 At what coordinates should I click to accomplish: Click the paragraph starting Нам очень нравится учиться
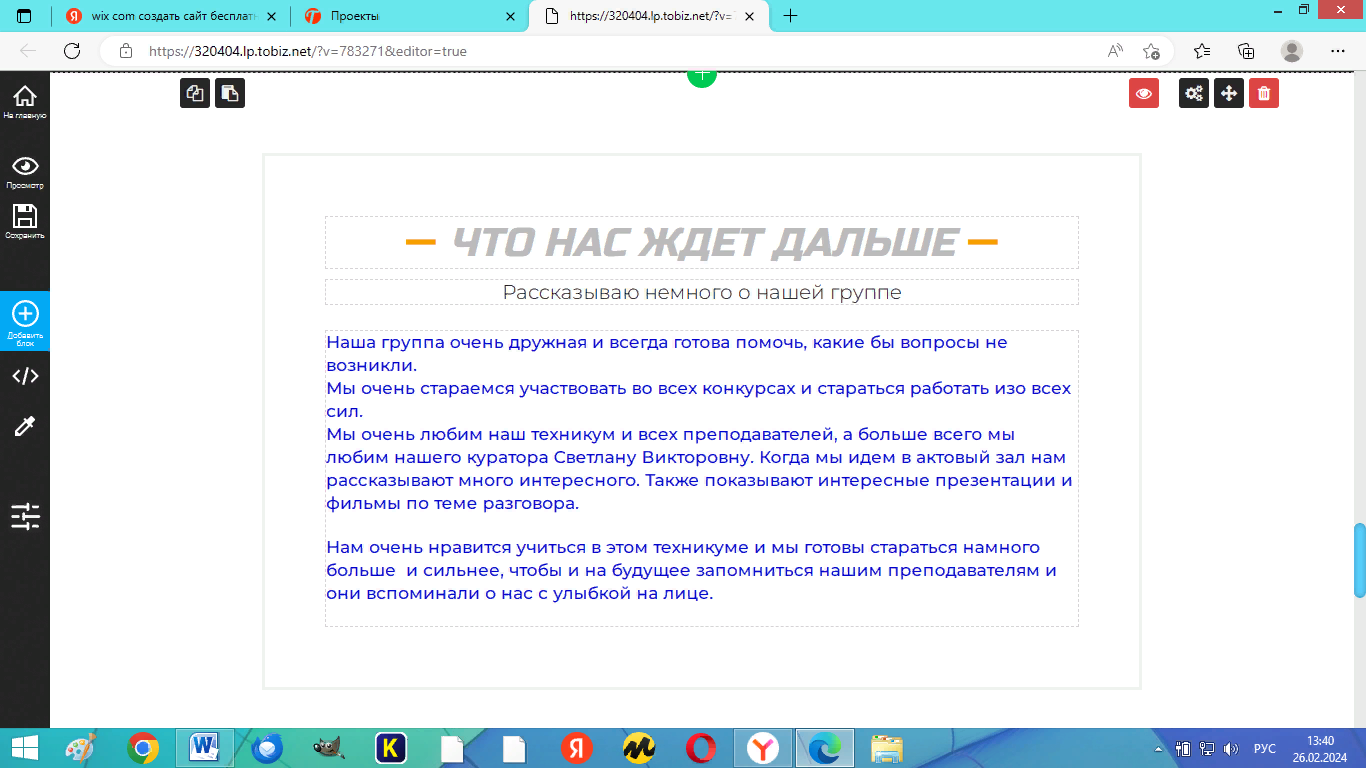click(692, 570)
